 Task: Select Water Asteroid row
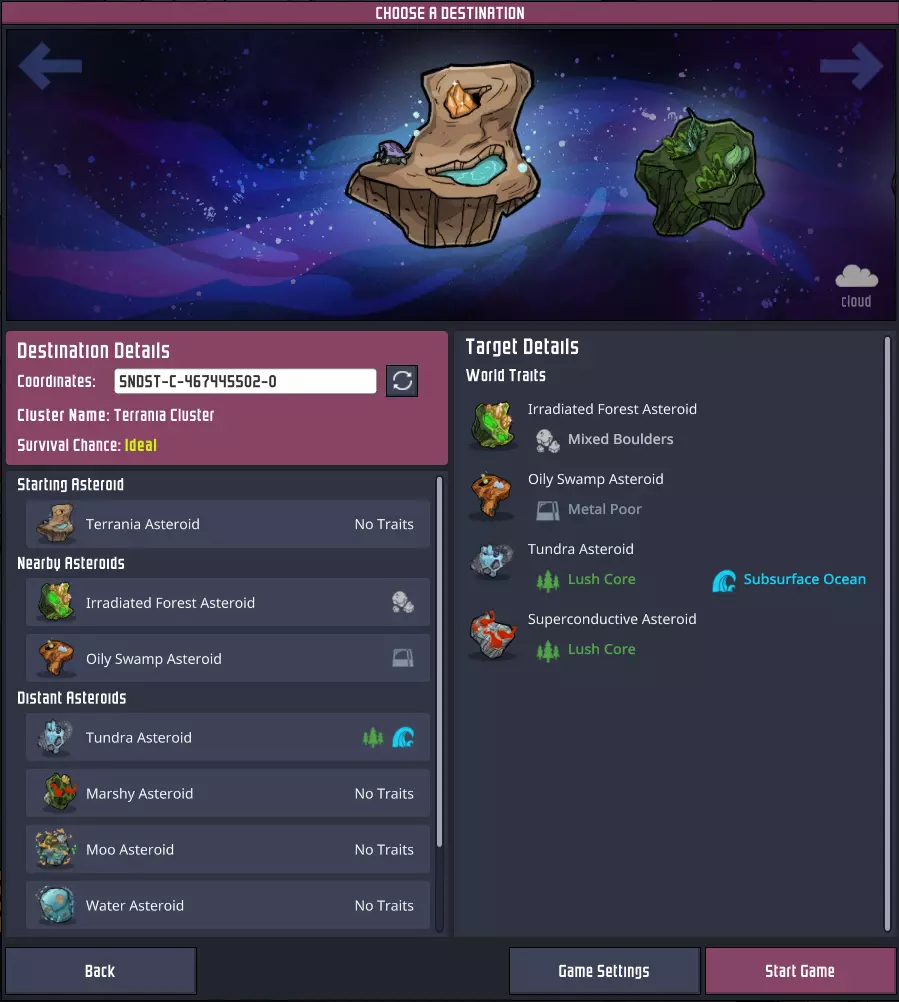click(227, 906)
